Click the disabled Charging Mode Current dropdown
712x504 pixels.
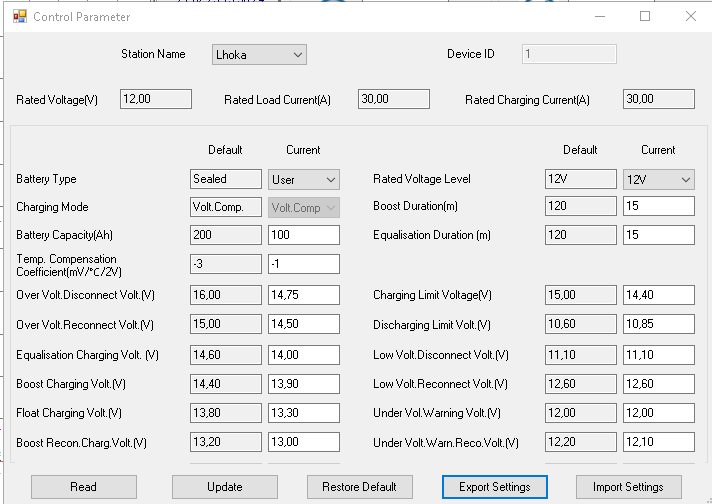pos(304,208)
